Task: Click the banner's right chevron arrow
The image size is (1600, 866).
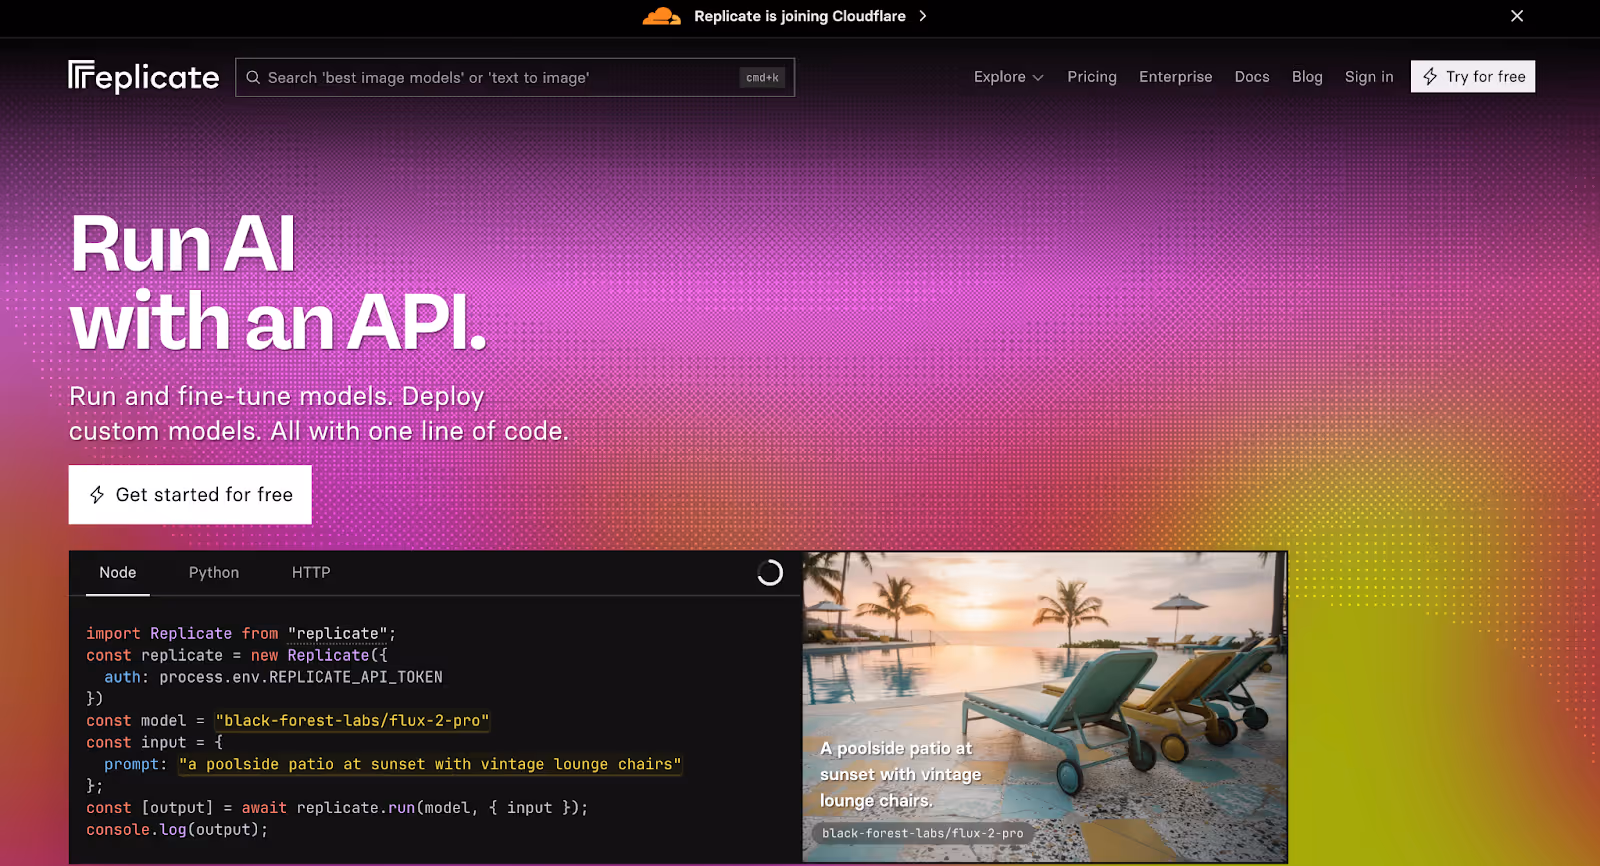Action: click(x=923, y=16)
